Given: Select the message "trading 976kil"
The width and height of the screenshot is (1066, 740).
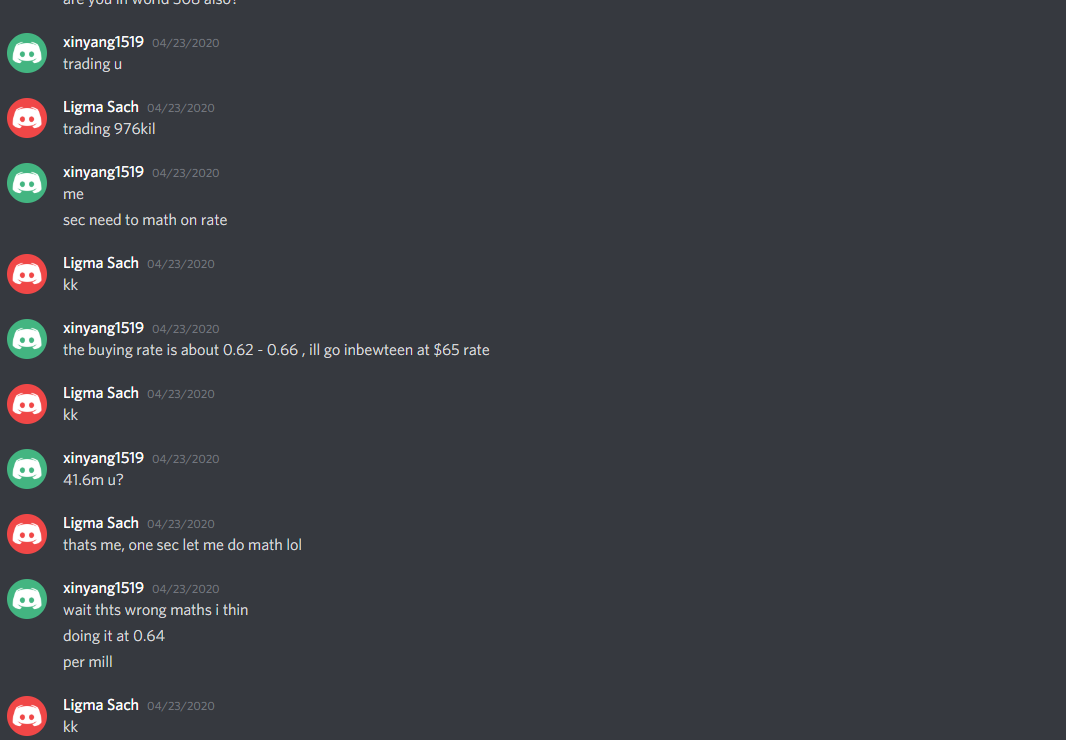Looking at the screenshot, I should click(109, 129).
